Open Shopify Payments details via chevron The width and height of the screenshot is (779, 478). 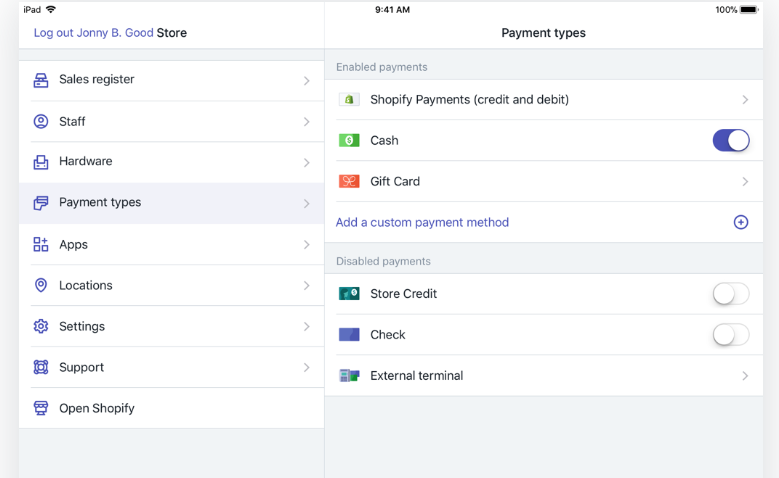(x=745, y=100)
